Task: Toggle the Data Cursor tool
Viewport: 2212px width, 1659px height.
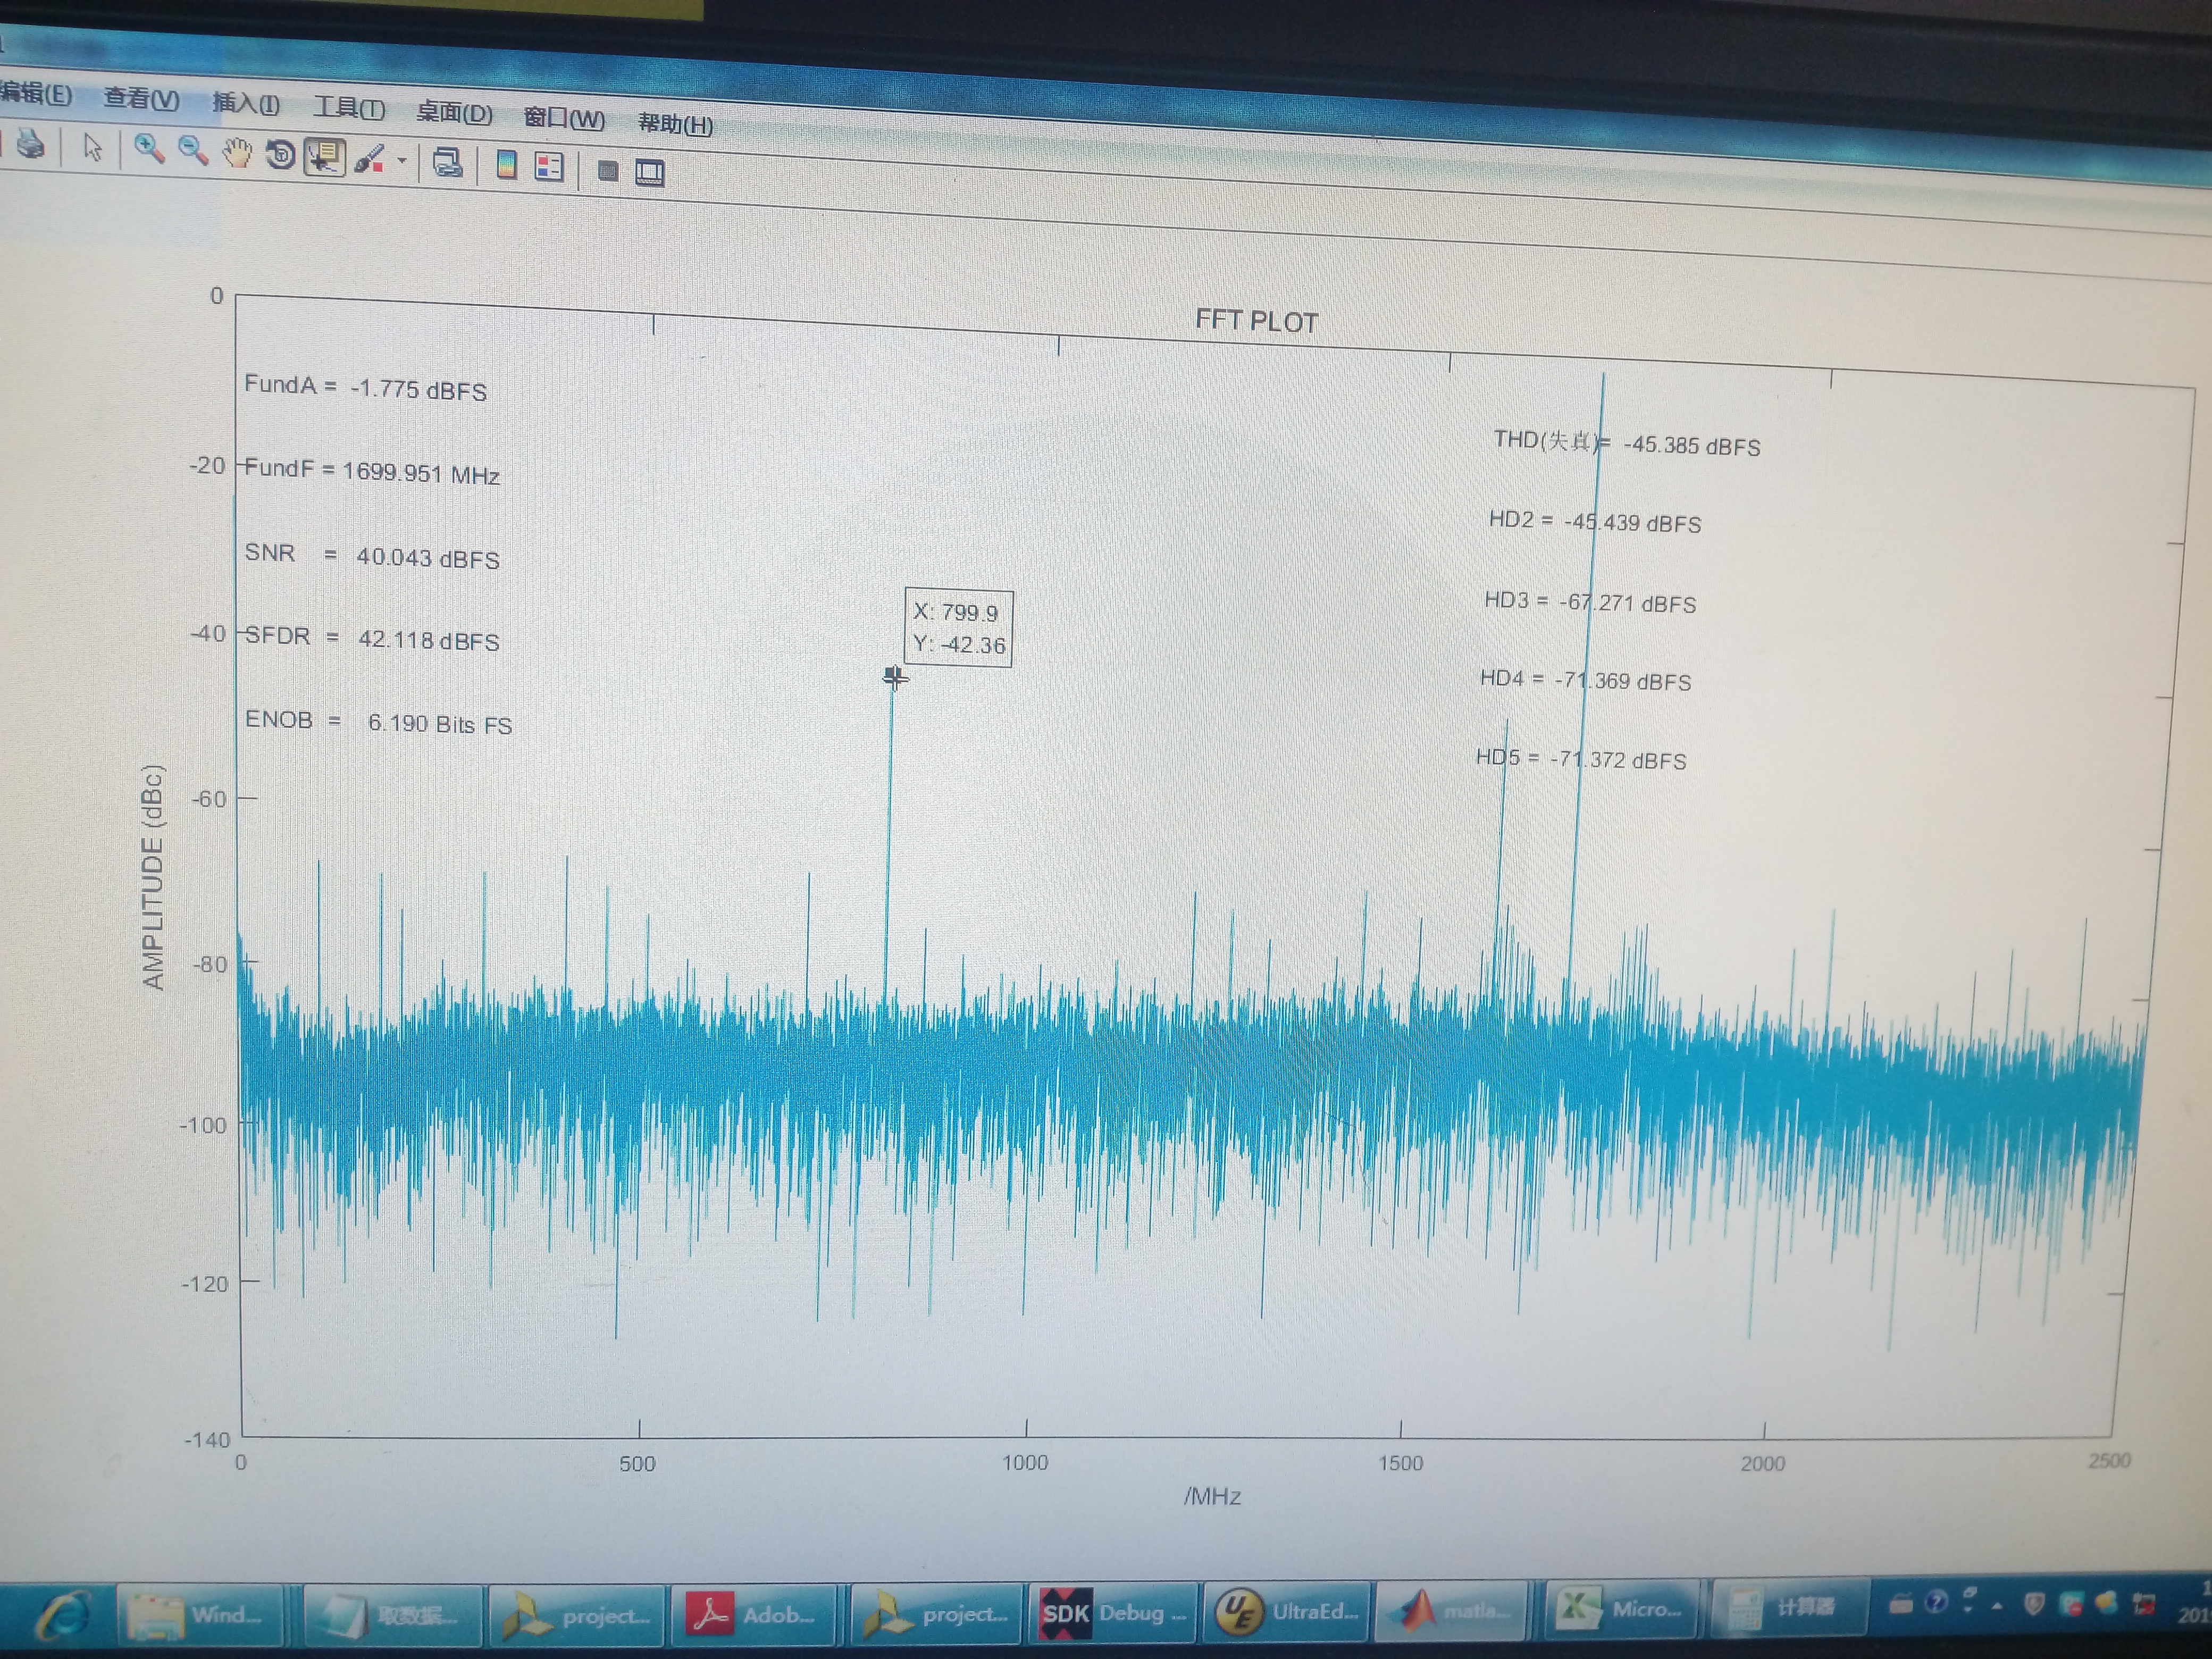Action: (x=325, y=158)
